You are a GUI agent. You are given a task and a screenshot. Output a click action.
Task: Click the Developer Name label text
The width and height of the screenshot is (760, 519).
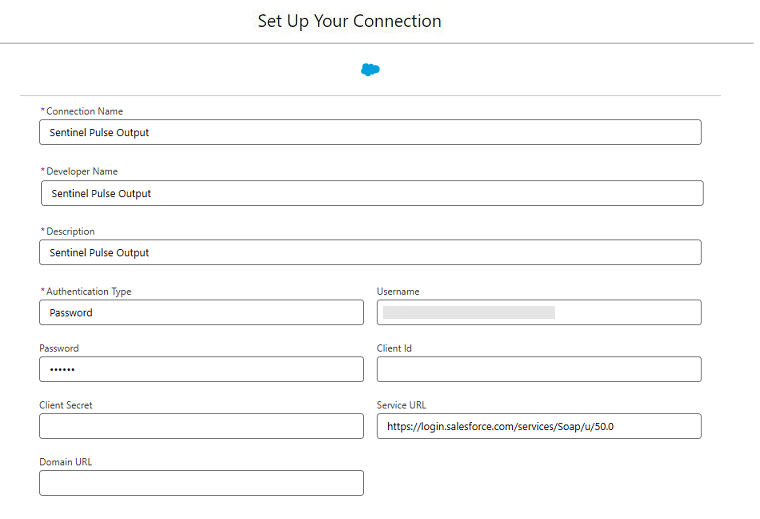[x=82, y=171]
